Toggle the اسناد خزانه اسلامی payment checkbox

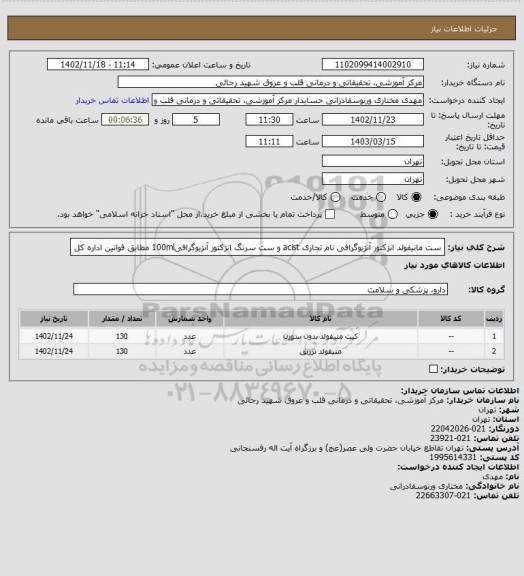coord(330,214)
